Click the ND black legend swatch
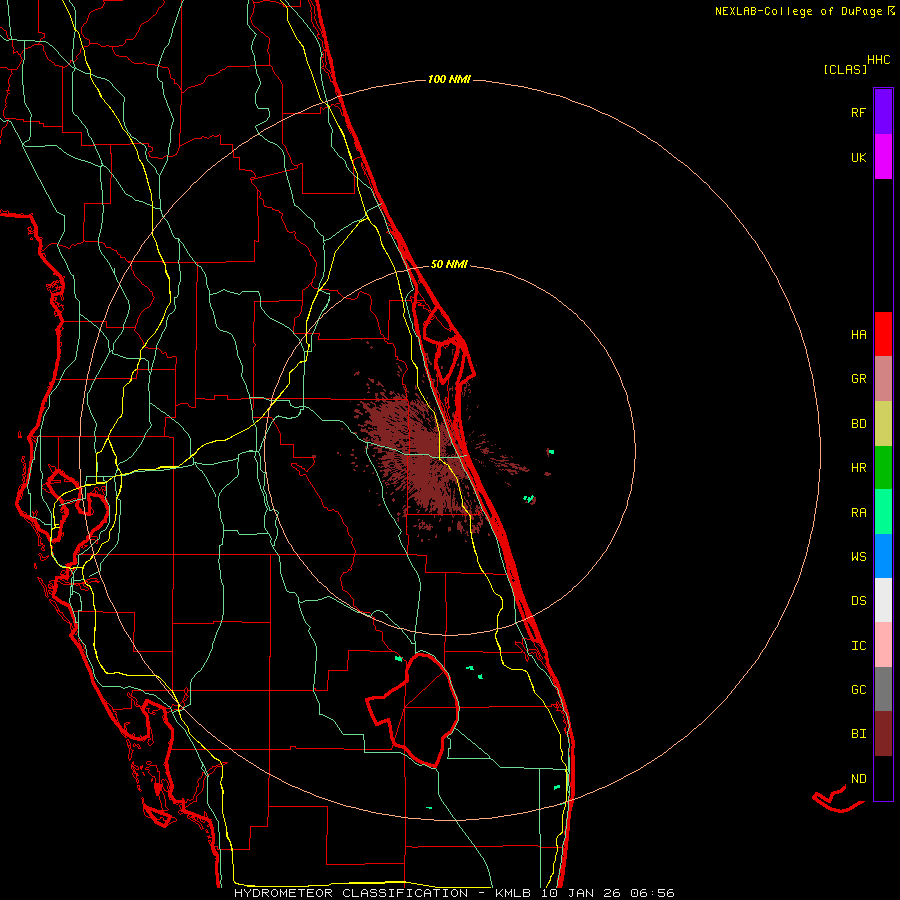The width and height of the screenshot is (900, 900). [x=883, y=778]
